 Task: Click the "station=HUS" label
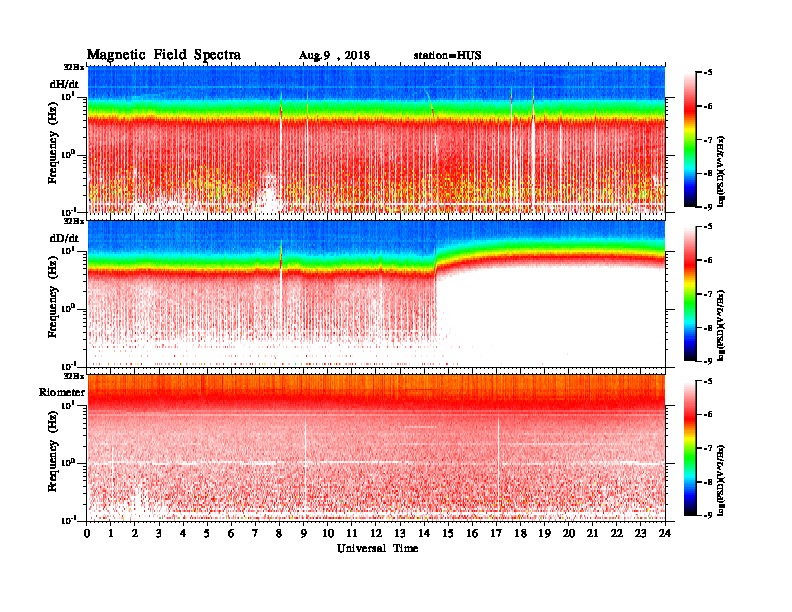(x=447, y=56)
